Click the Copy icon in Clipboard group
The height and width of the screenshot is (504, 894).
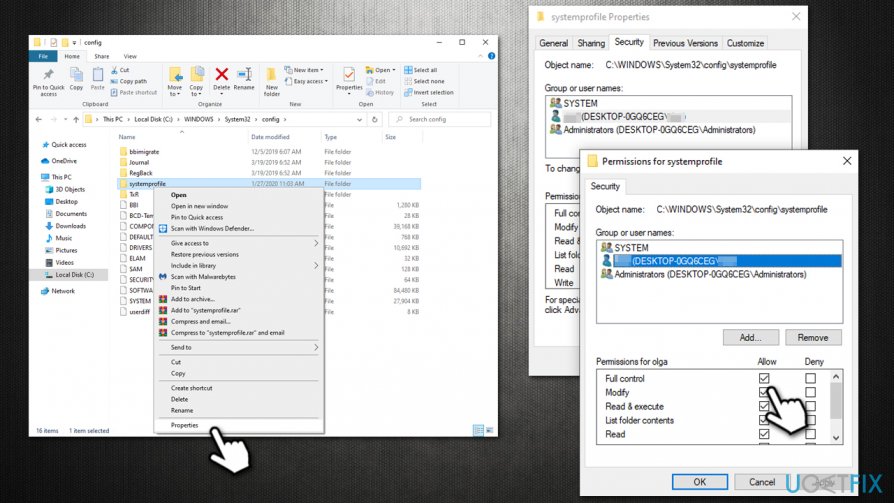pyautogui.click(x=76, y=75)
